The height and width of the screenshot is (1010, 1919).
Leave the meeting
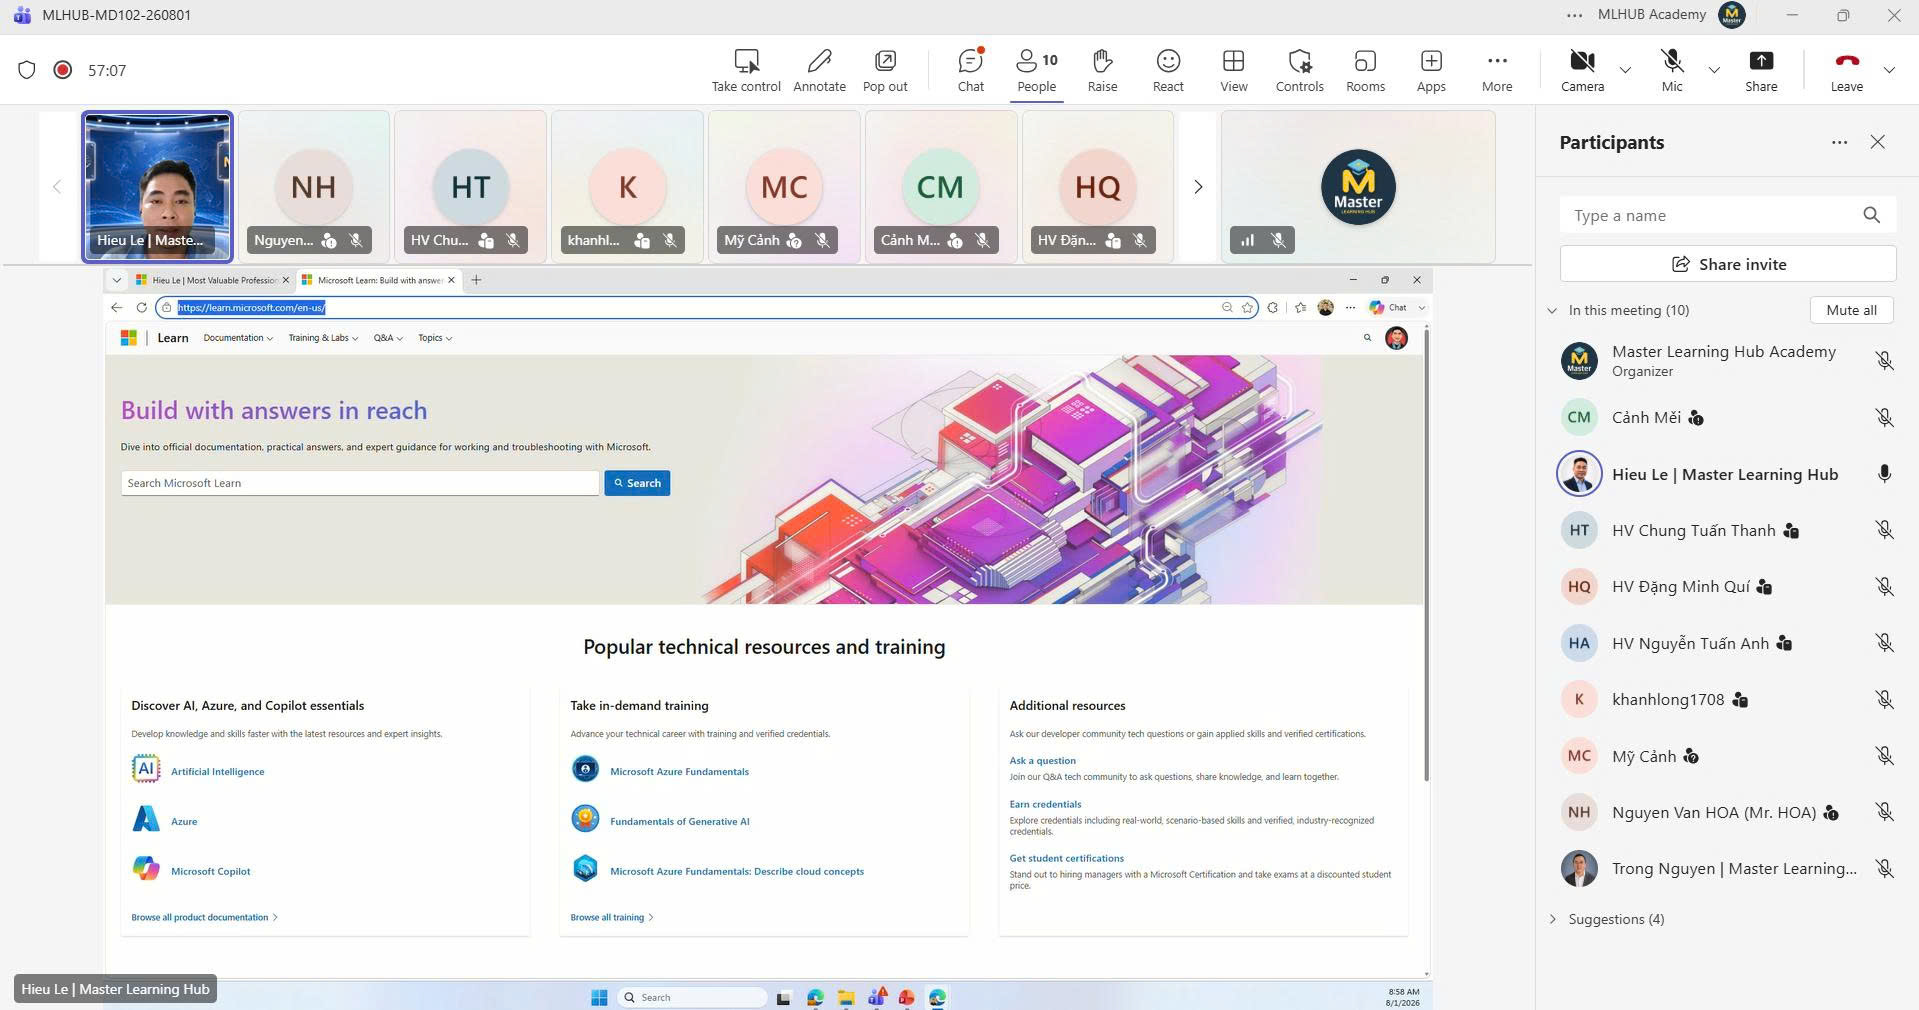pos(1846,70)
